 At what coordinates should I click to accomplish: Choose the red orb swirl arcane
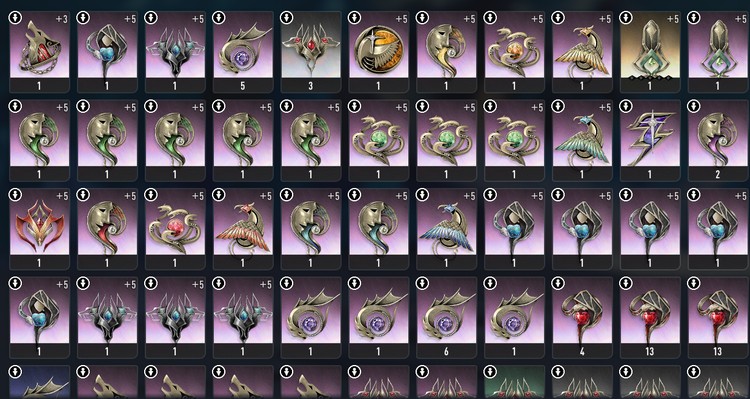click(175, 229)
